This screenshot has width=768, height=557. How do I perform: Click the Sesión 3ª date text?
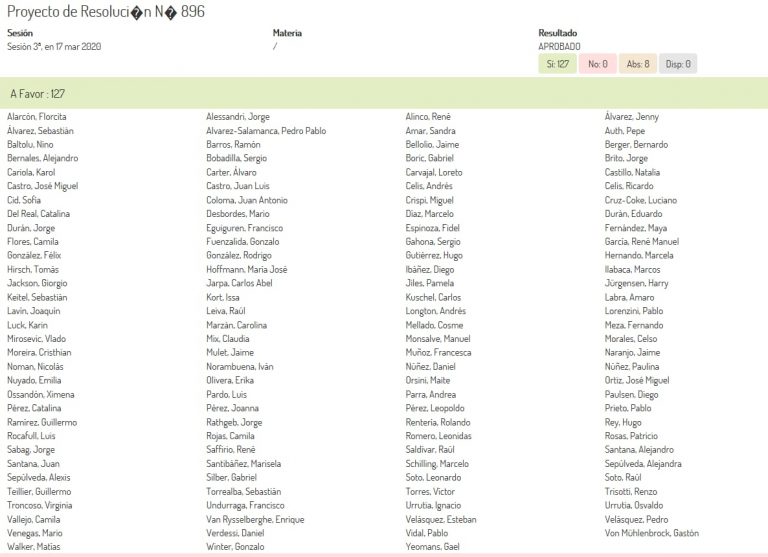pyautogui.click(x=54, y=46)
